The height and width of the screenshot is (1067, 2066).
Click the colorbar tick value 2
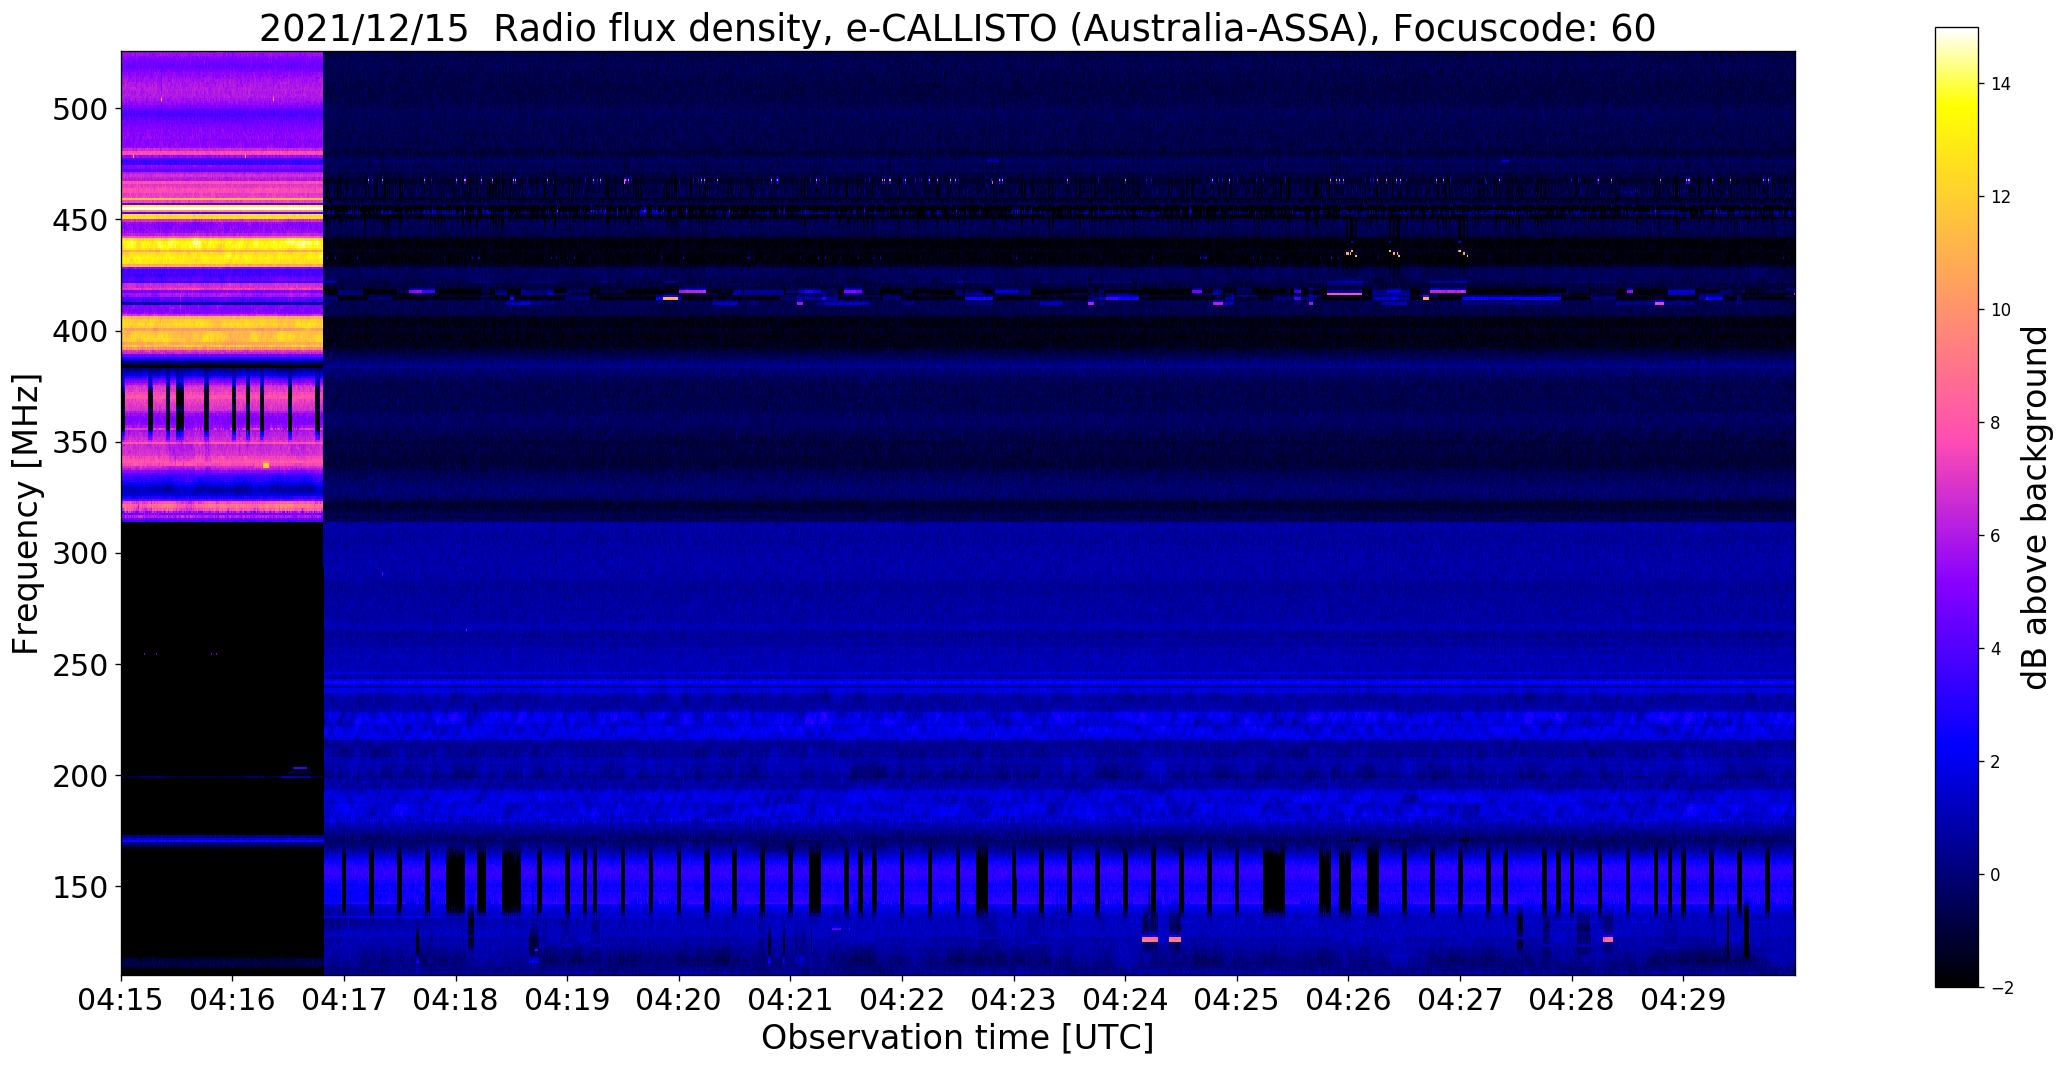1995,762
